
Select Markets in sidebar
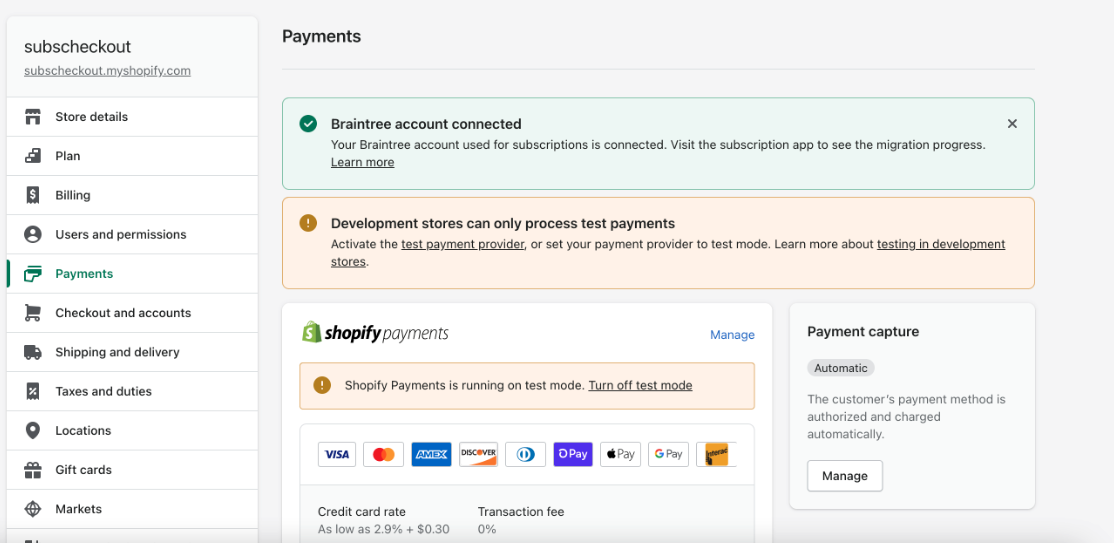(x=132, y=509)
